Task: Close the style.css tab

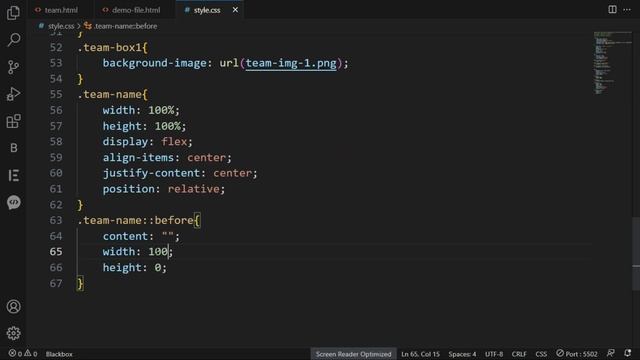Action: point(235,10)
